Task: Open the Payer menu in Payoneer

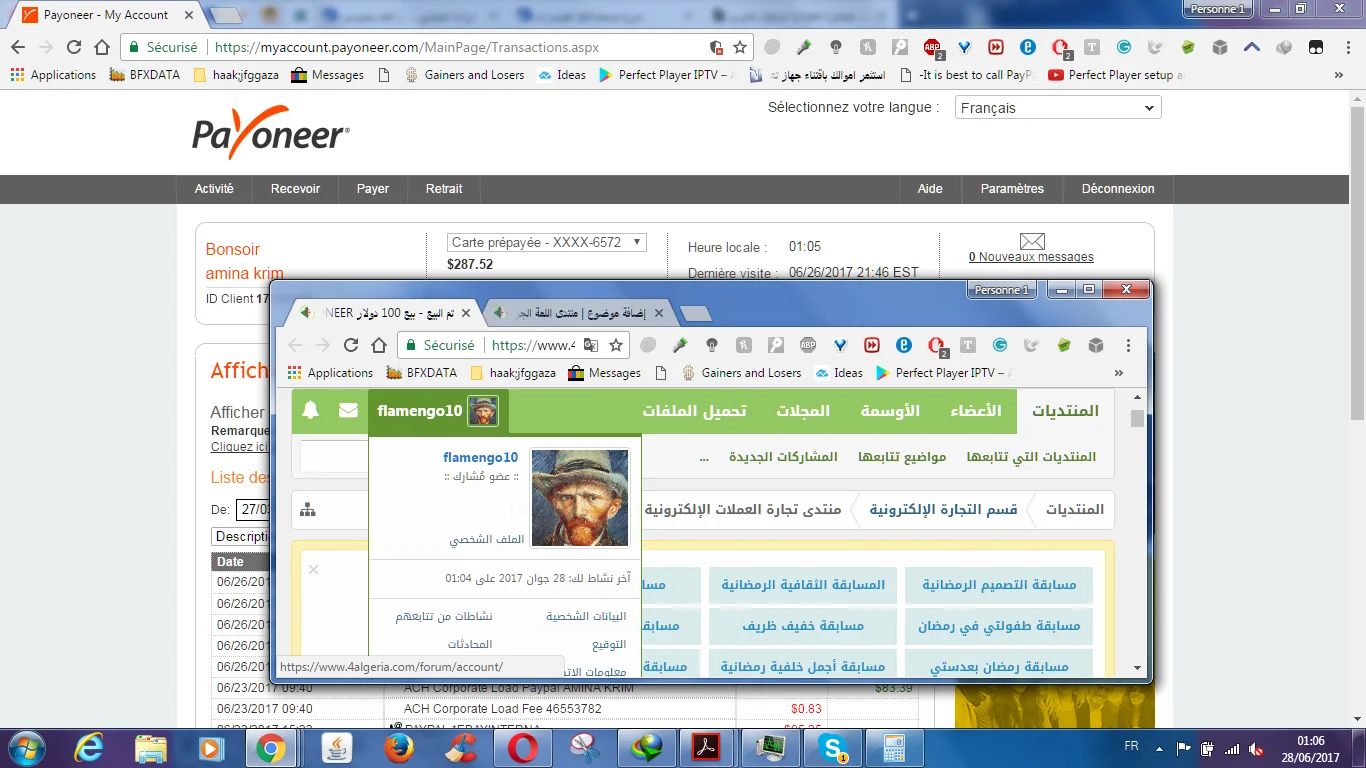Action: (x=373, y=189)
